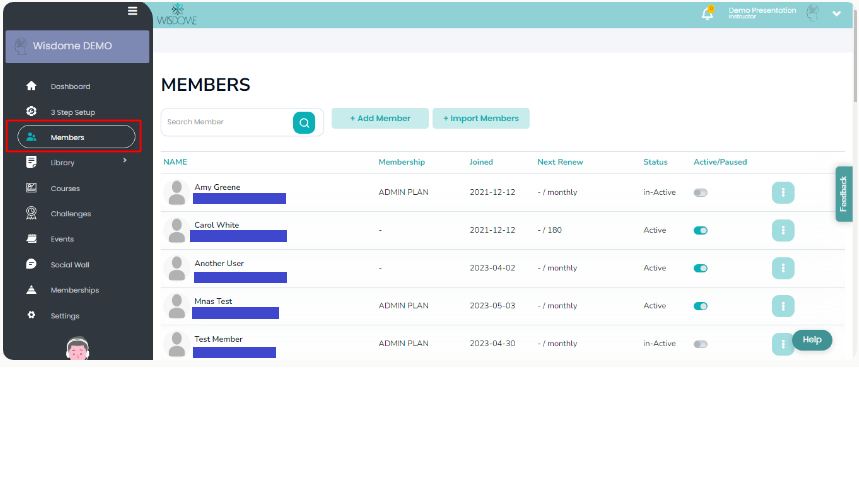The height and width of the screenshot is (477, 859).
Task: Click the + Import Members button
Action: point(481,118)
